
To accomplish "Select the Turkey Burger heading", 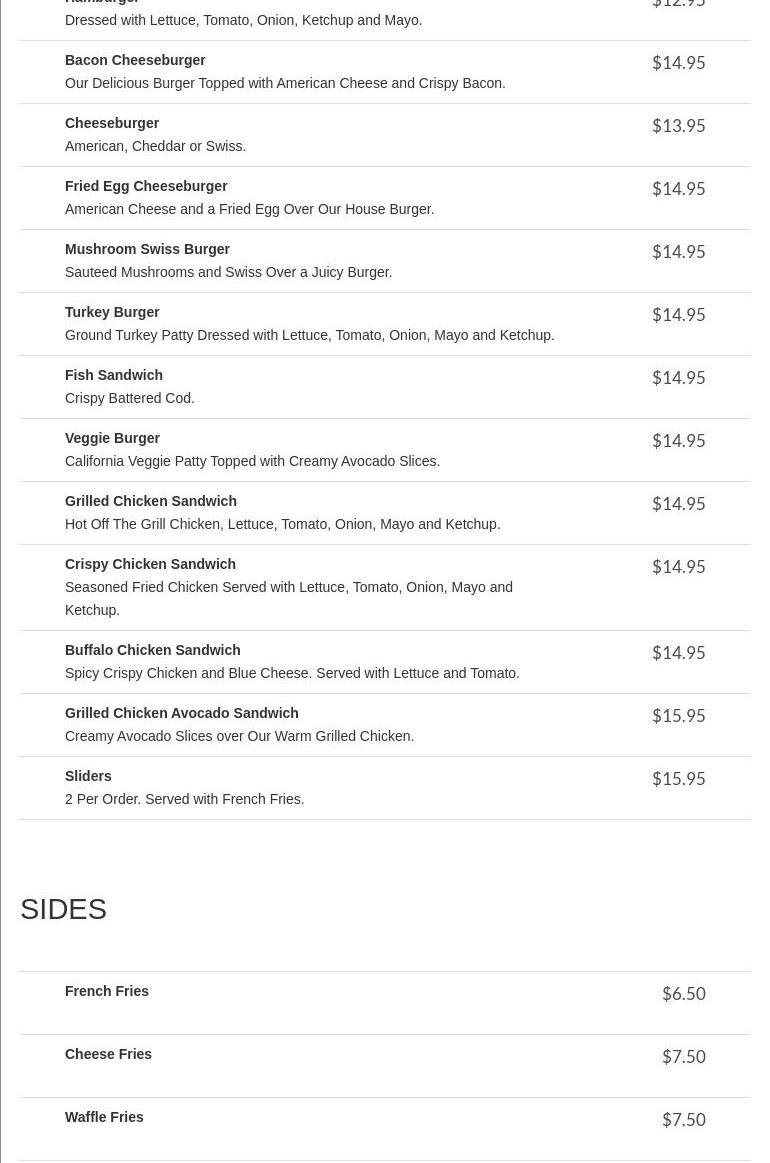I will click(x=112, y=312).
